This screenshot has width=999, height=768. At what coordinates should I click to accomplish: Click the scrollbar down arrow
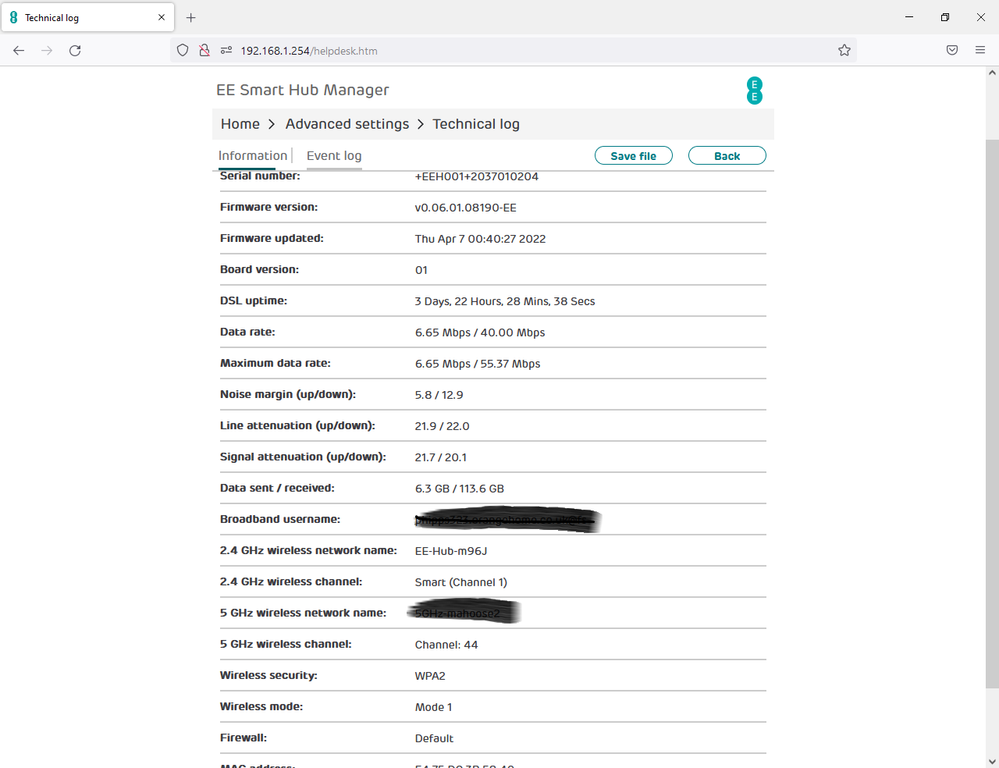992,761
